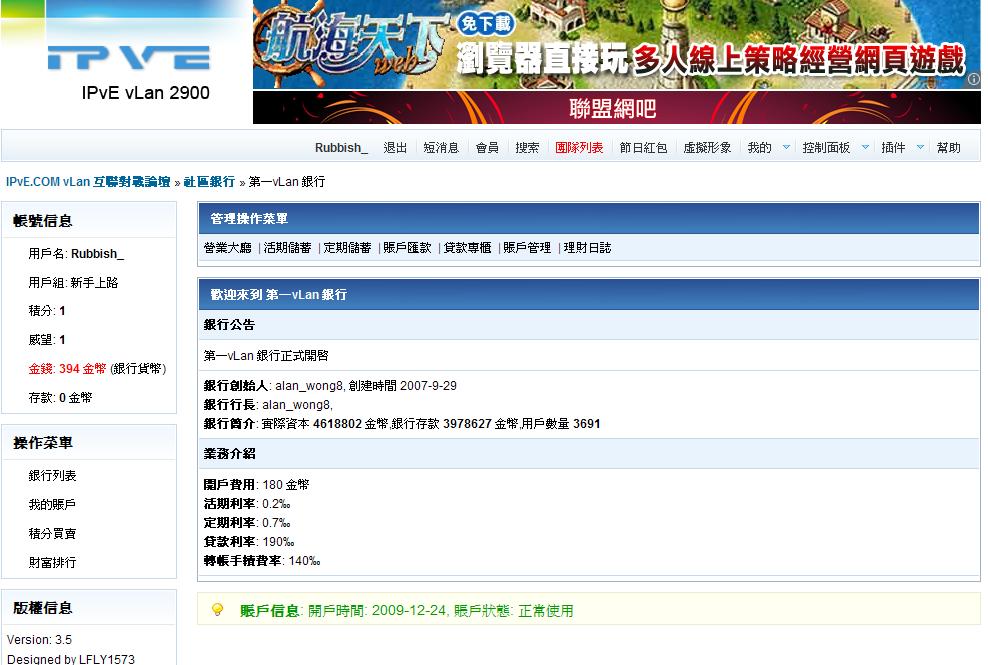Screen dimensions: 988x665
Task: Open the 營業大廳 bank menu item
Action: [x=229, y=248]
